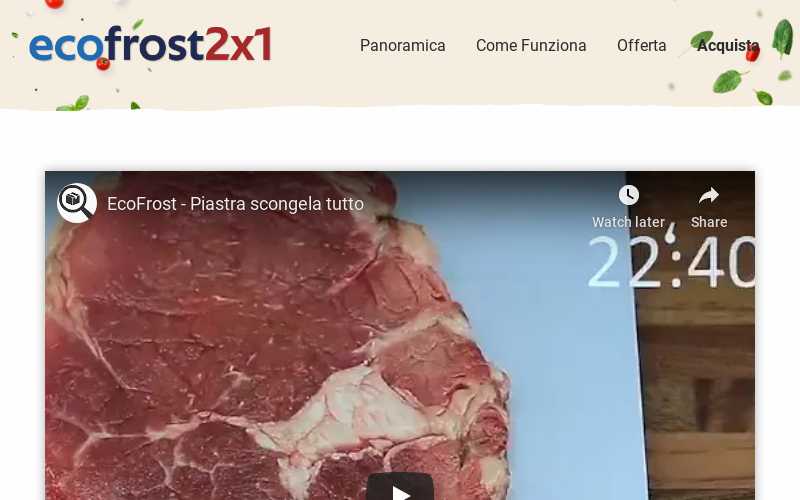This screenshot has width=800, height=500.
Task: Go to the Panoramica section
Action: click(x=403, y=45)
